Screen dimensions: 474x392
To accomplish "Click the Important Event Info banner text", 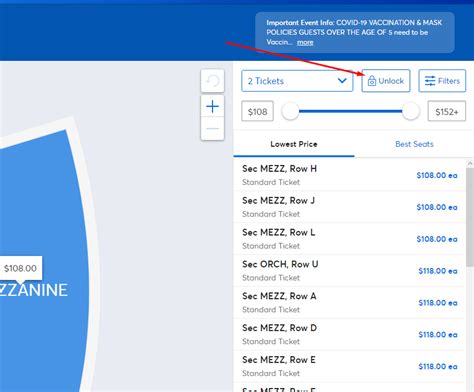I will (354, 32).
